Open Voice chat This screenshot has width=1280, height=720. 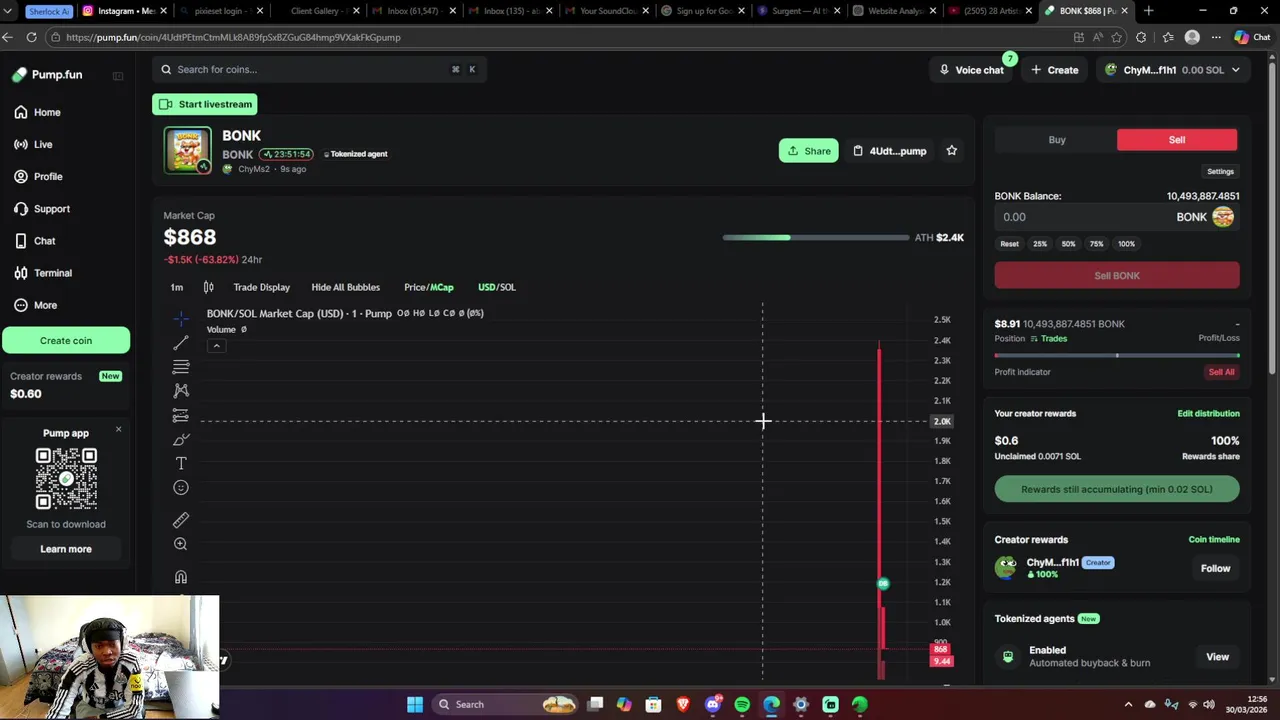coord(971,70)
